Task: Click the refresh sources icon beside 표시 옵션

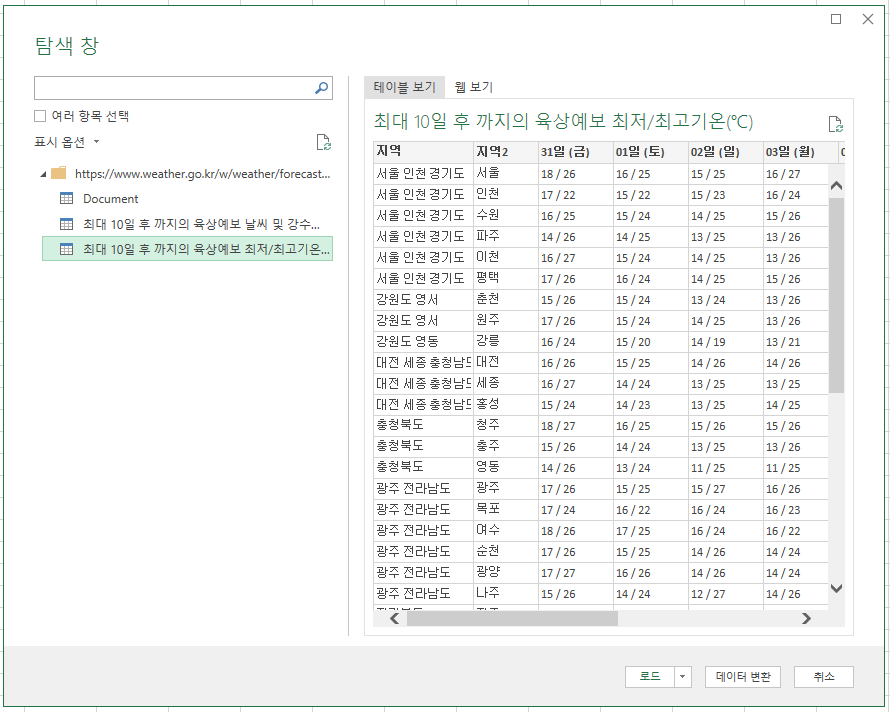Action: 323,142
